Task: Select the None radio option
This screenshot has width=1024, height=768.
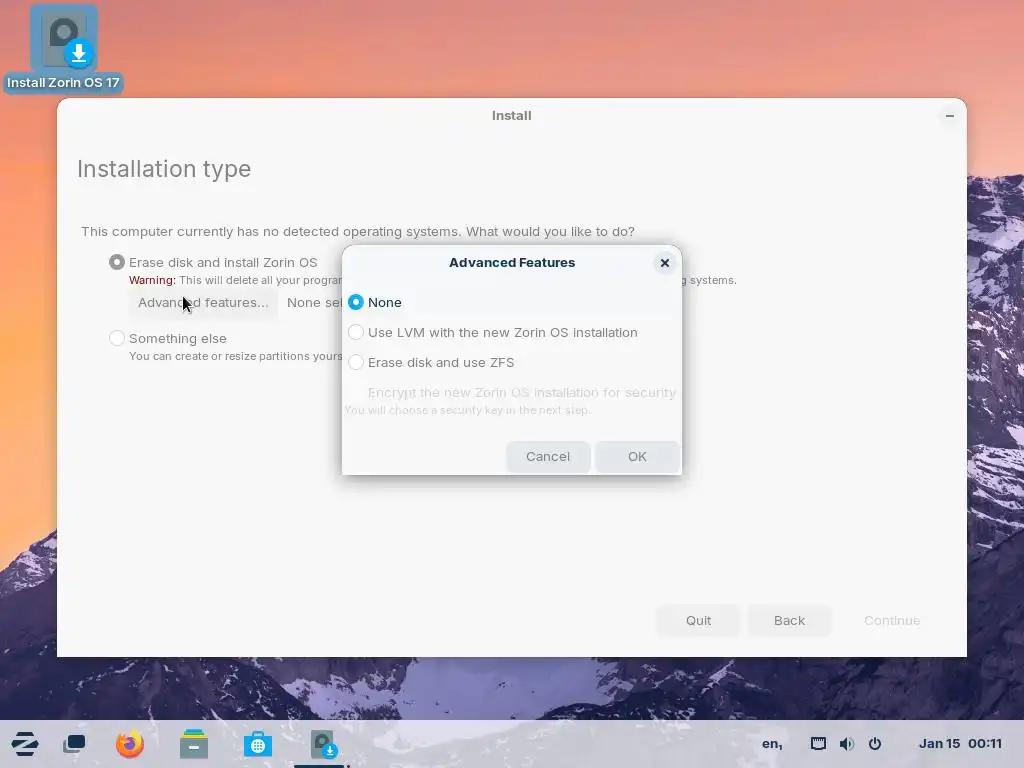Action: click(375, 302)
